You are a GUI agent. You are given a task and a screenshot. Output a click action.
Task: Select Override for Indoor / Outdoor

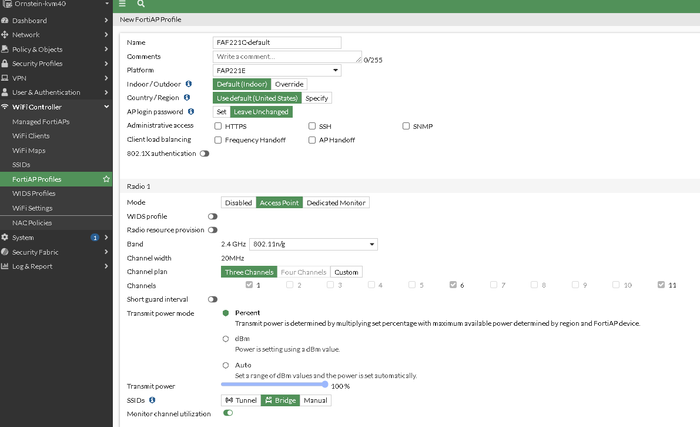click(x=289, y=84)
